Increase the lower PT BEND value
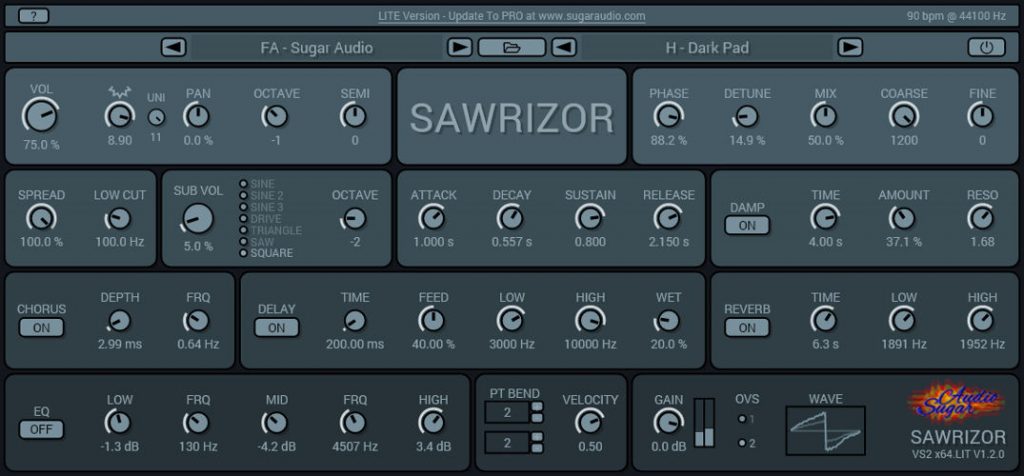This screenshot has height=476, width=1024. click(537, 437)
